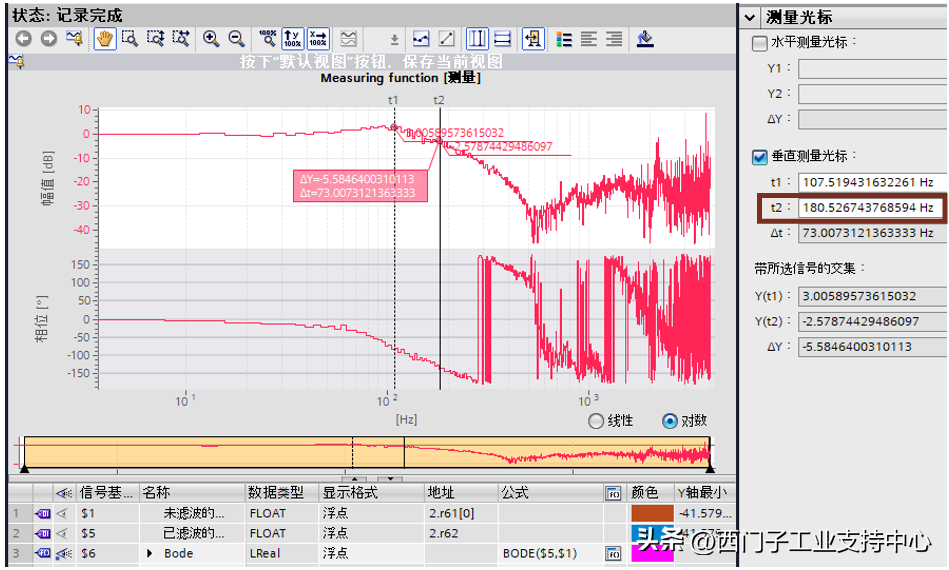This screenshot has width=949, height=570.
Task: Select the pan (hand) tool
Action: click(x=105, y=38)
